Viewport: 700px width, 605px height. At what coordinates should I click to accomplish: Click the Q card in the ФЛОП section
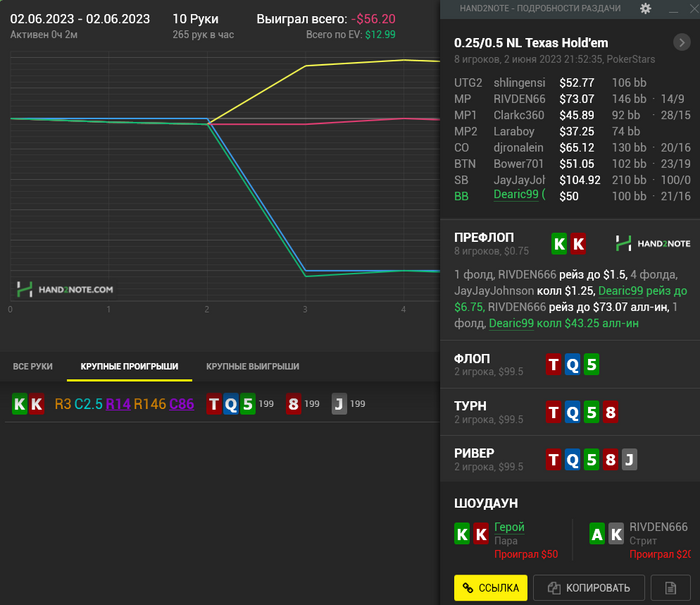click(572, 364)
